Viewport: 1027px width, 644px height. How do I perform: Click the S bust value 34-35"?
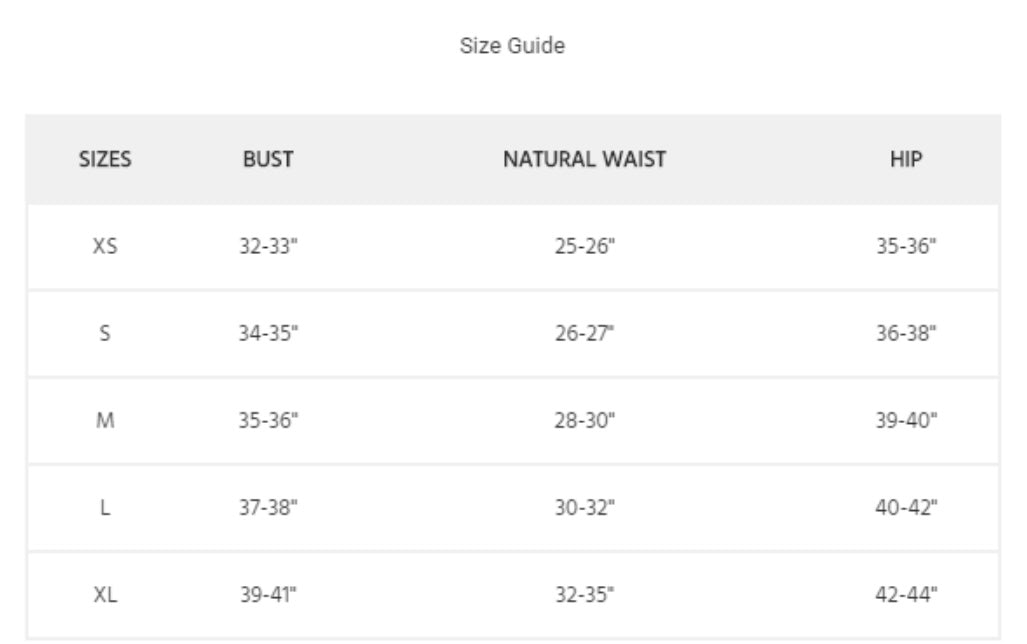(268, 334)
